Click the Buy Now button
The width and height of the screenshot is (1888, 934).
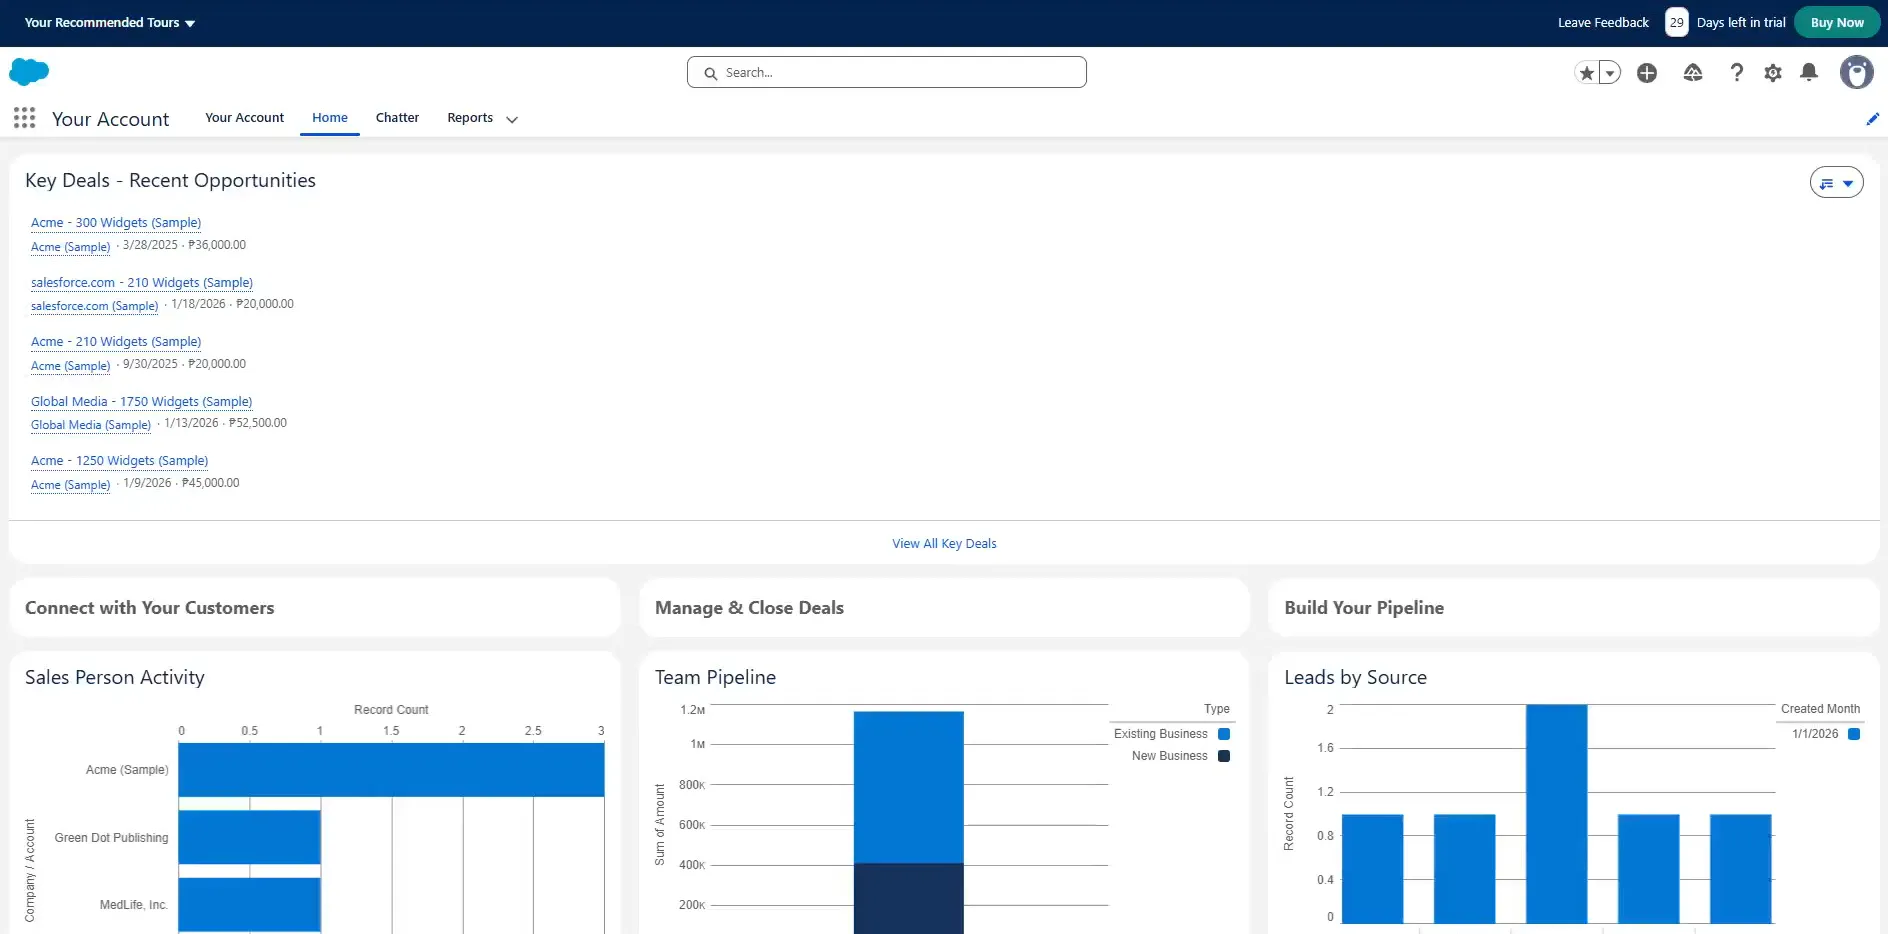tap(1837, 22)
